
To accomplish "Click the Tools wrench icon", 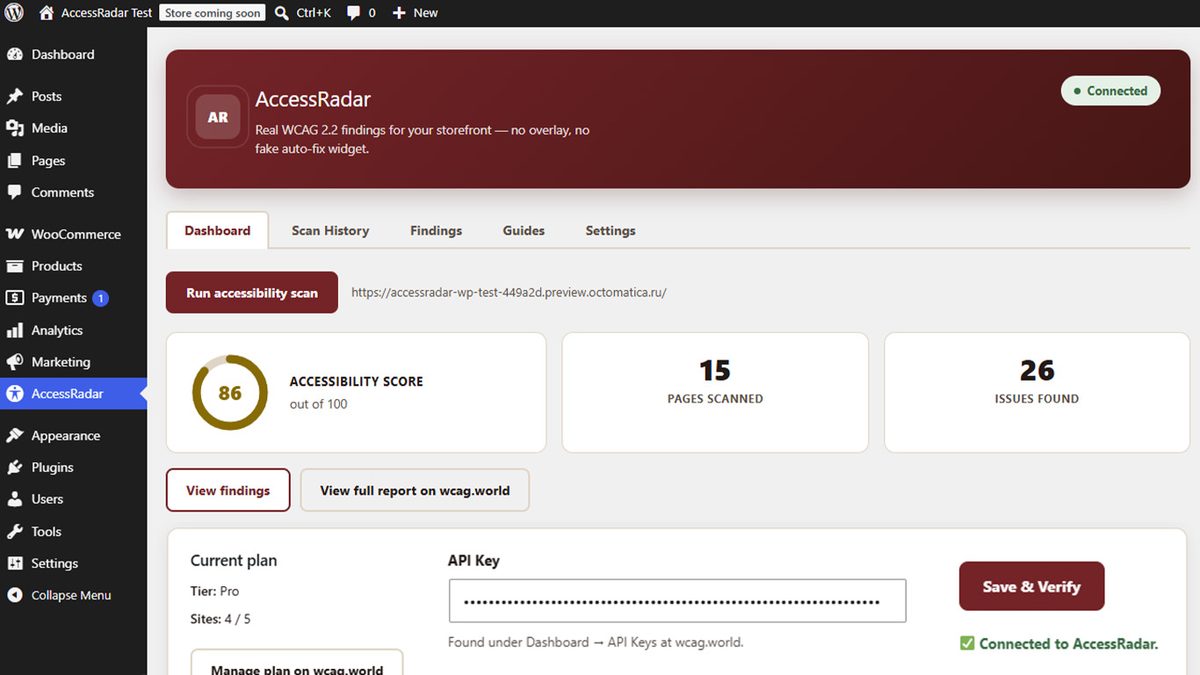I will (x=14, y=531).
